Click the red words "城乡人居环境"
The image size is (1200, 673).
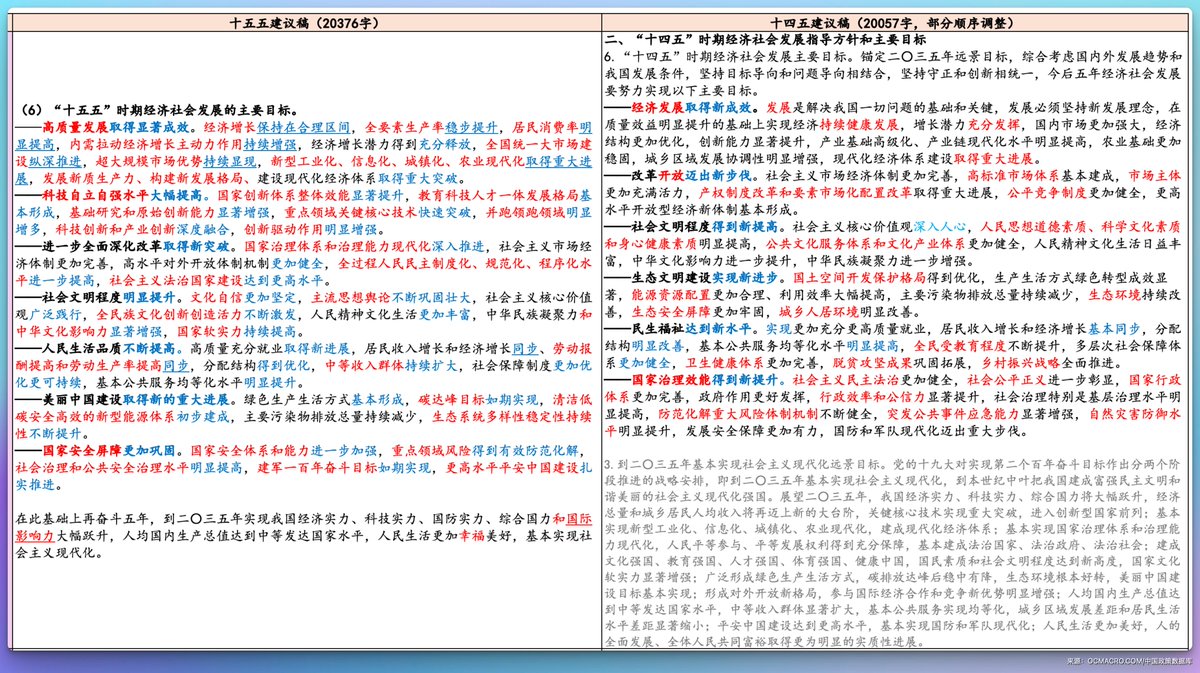(x=818, y=311)
